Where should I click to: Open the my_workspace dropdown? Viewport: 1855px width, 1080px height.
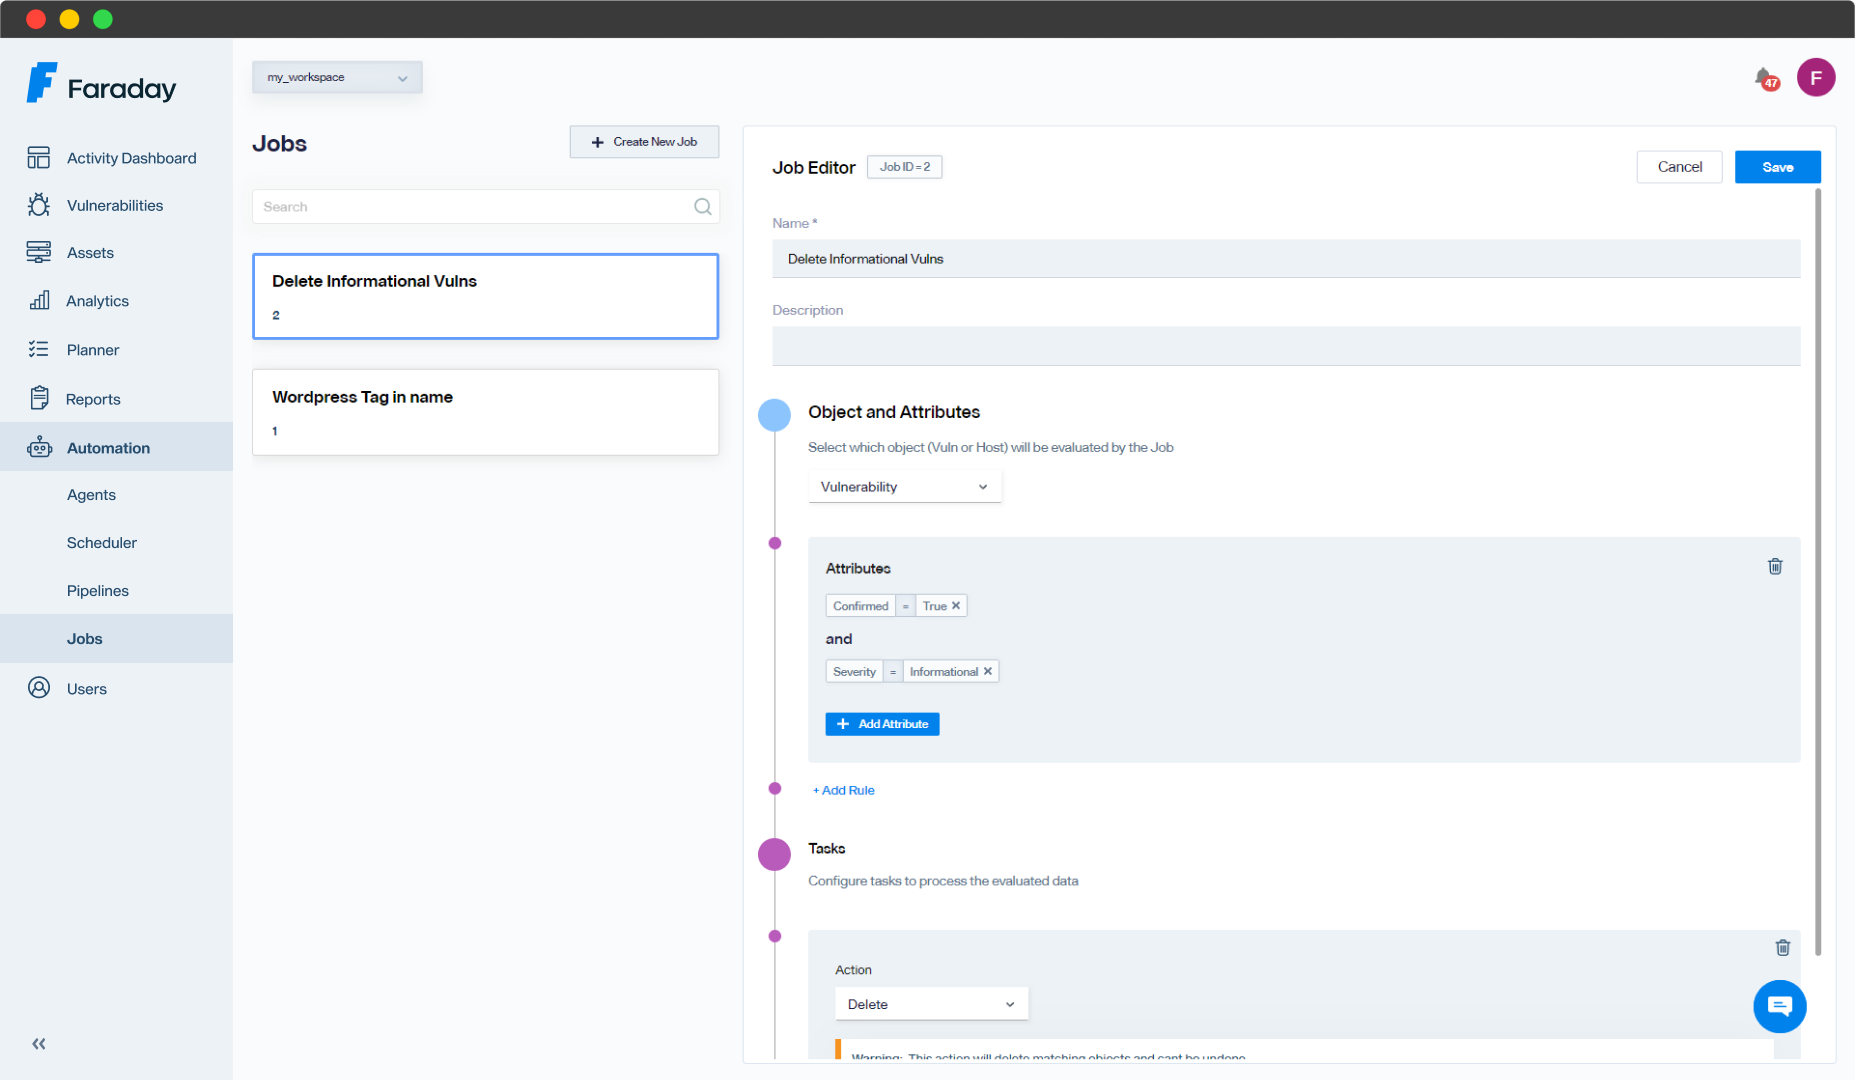pyautogui.click(x=337, y=78)
